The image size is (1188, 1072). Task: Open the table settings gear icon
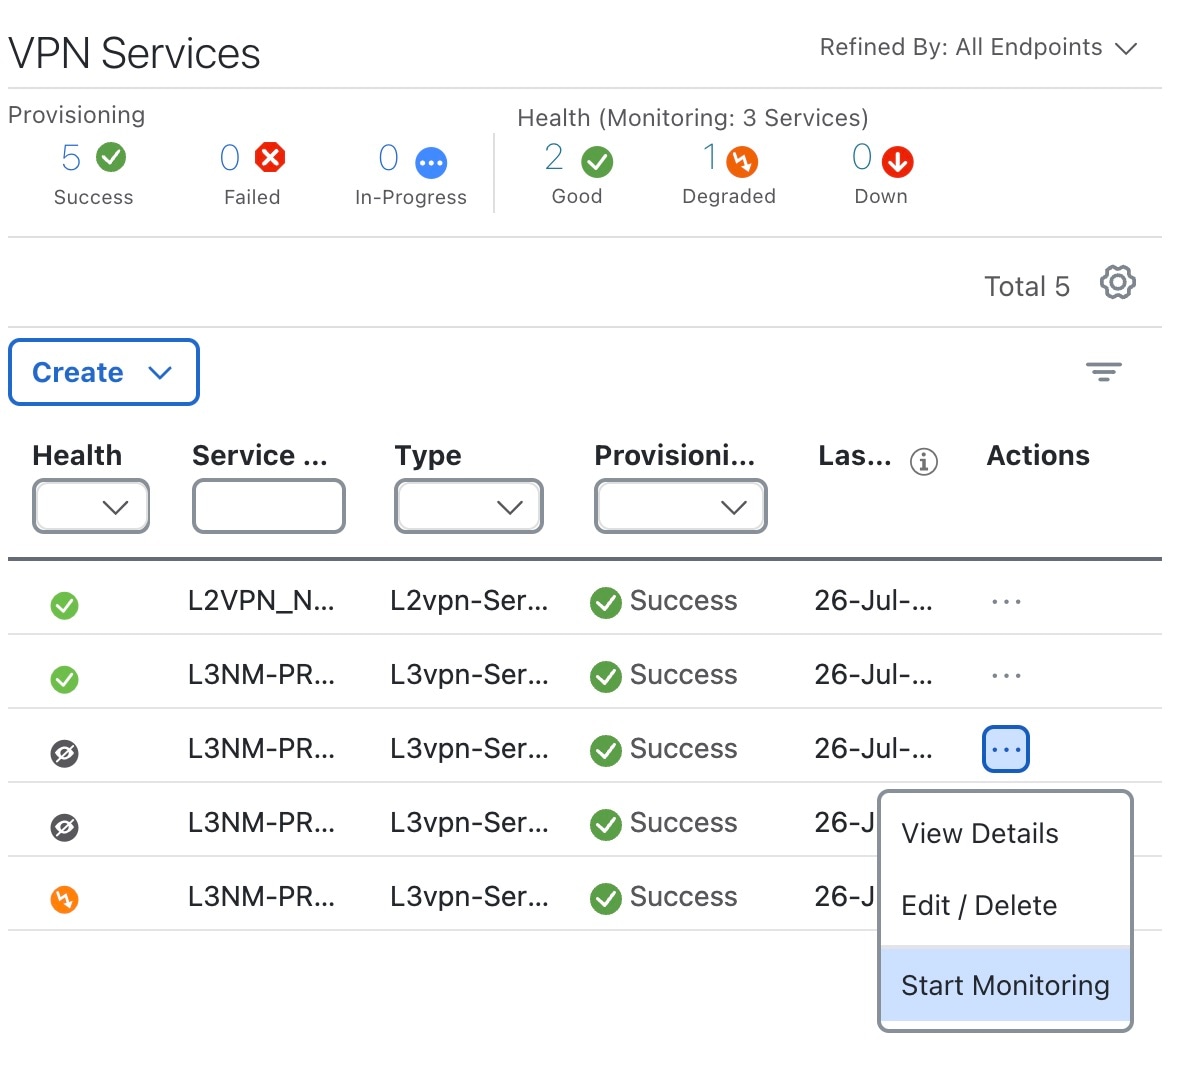(x=1117, y=283)
